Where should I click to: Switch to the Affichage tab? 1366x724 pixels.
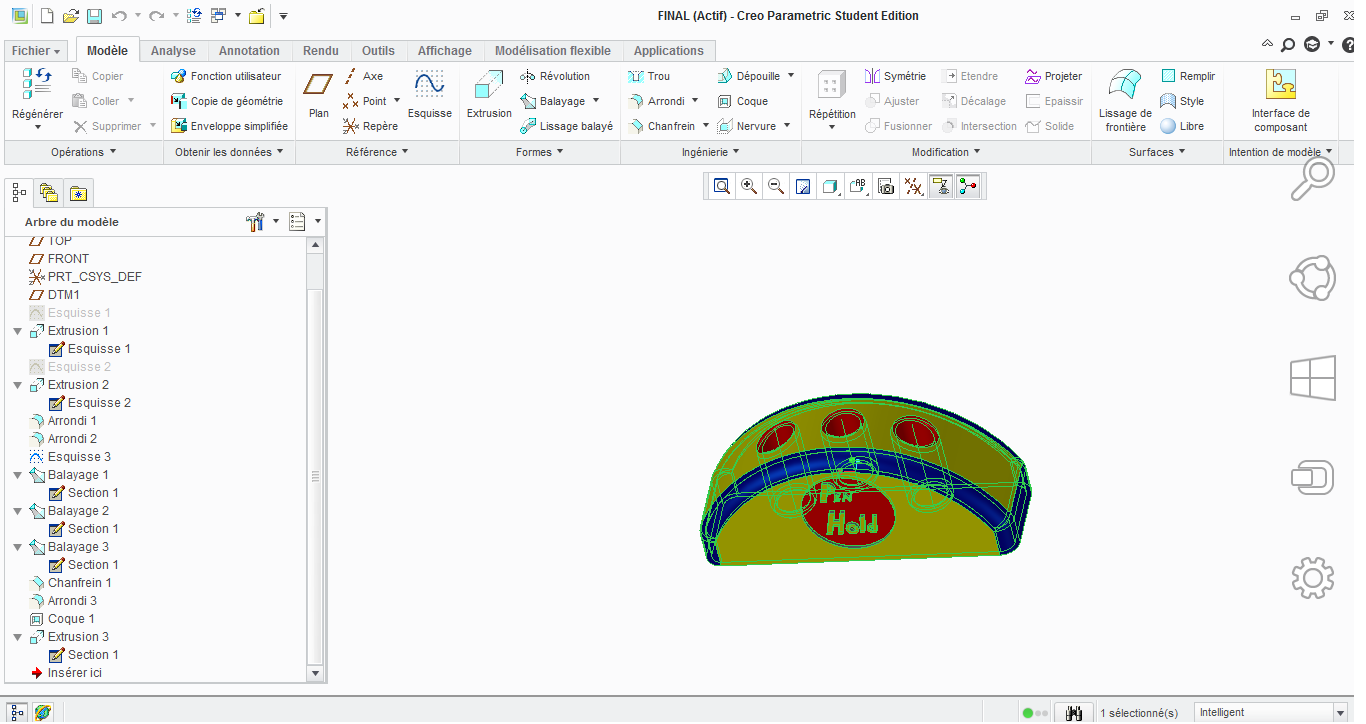point(445,51)
